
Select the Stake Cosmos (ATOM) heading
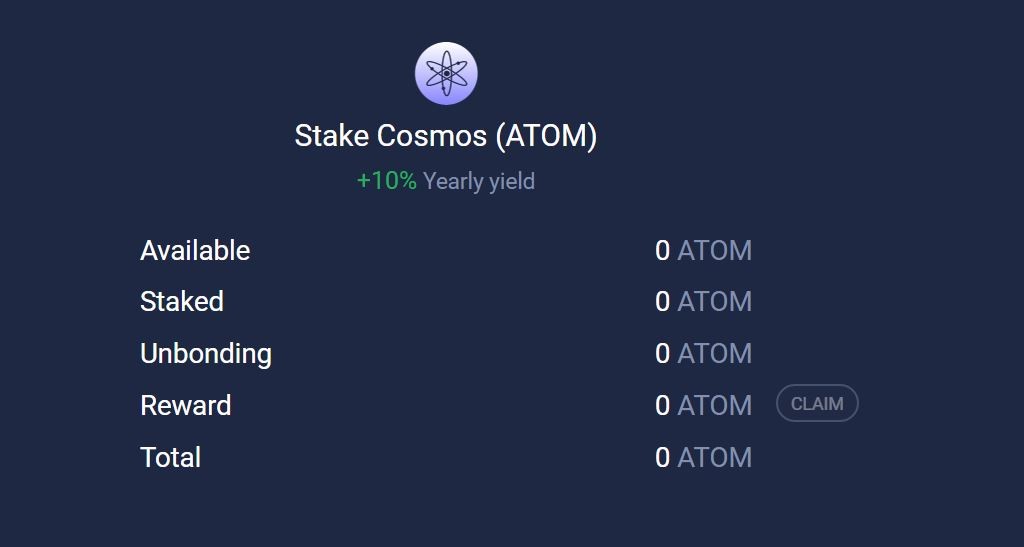[x=446, y=136]
